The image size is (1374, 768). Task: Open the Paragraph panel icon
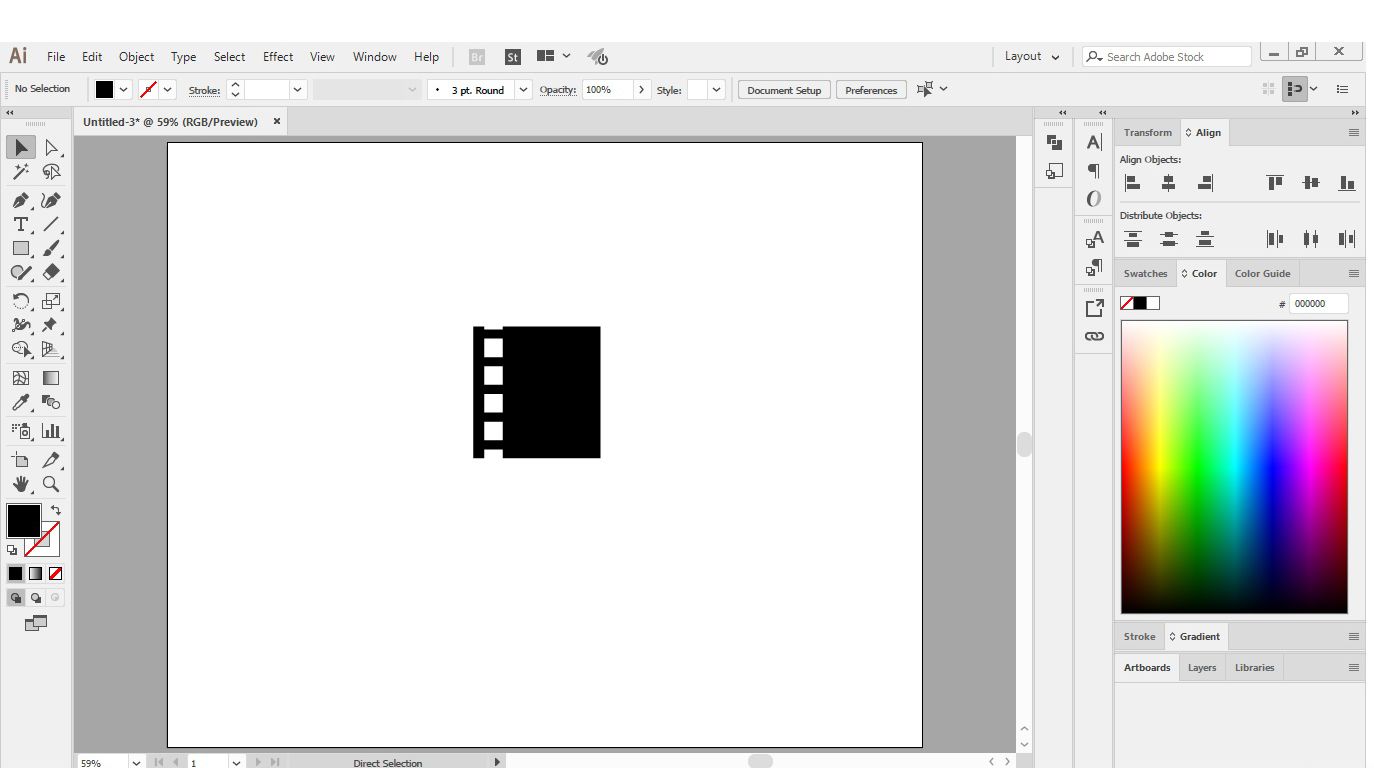point(1094,171)
